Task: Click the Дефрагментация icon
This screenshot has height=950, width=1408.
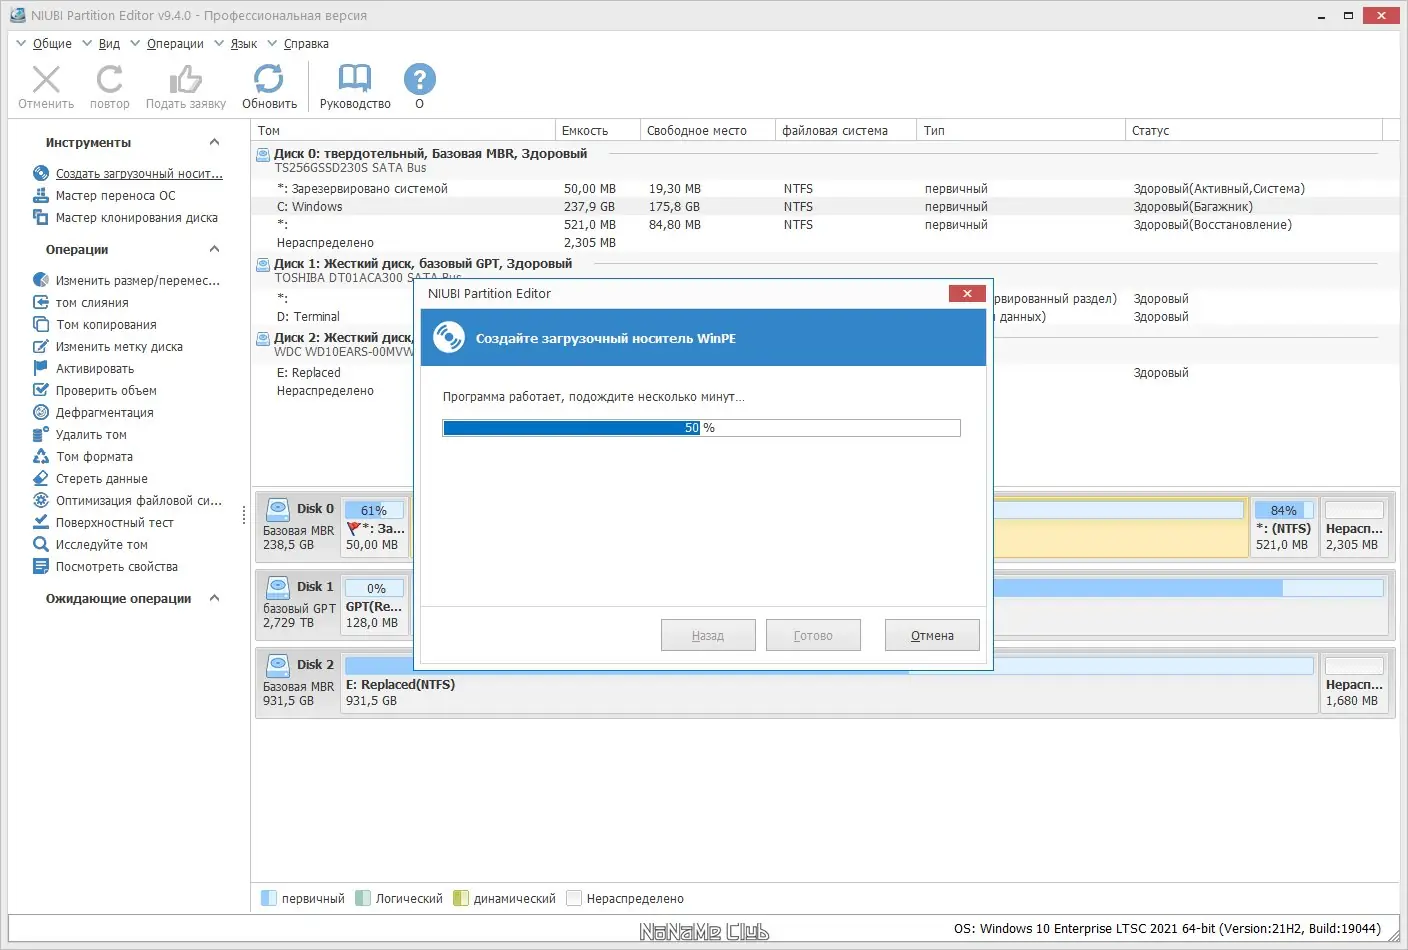Action: [x=41, y=412]
